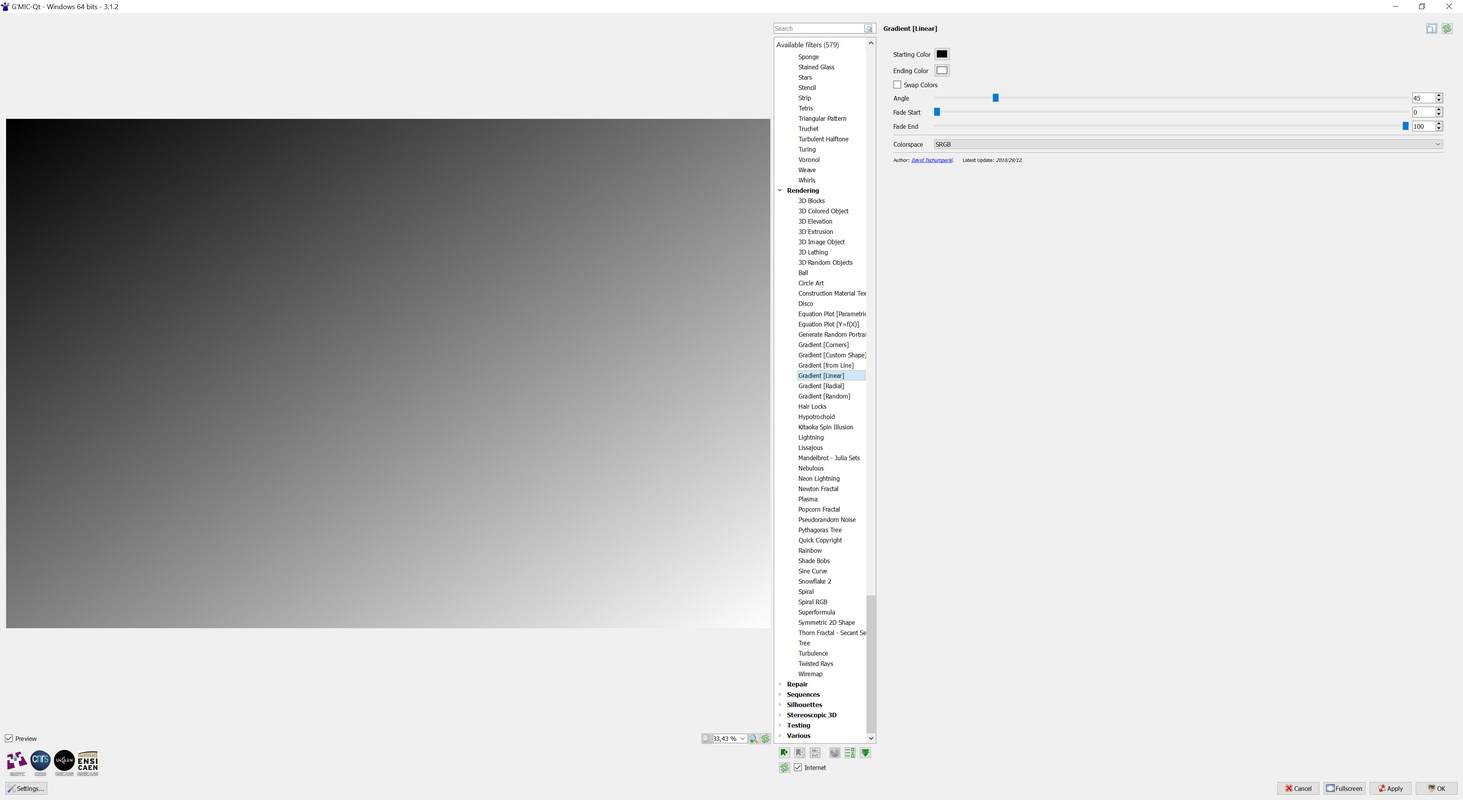Select the Stained Glass filter

pyautogui.click(x=816, y=67)
